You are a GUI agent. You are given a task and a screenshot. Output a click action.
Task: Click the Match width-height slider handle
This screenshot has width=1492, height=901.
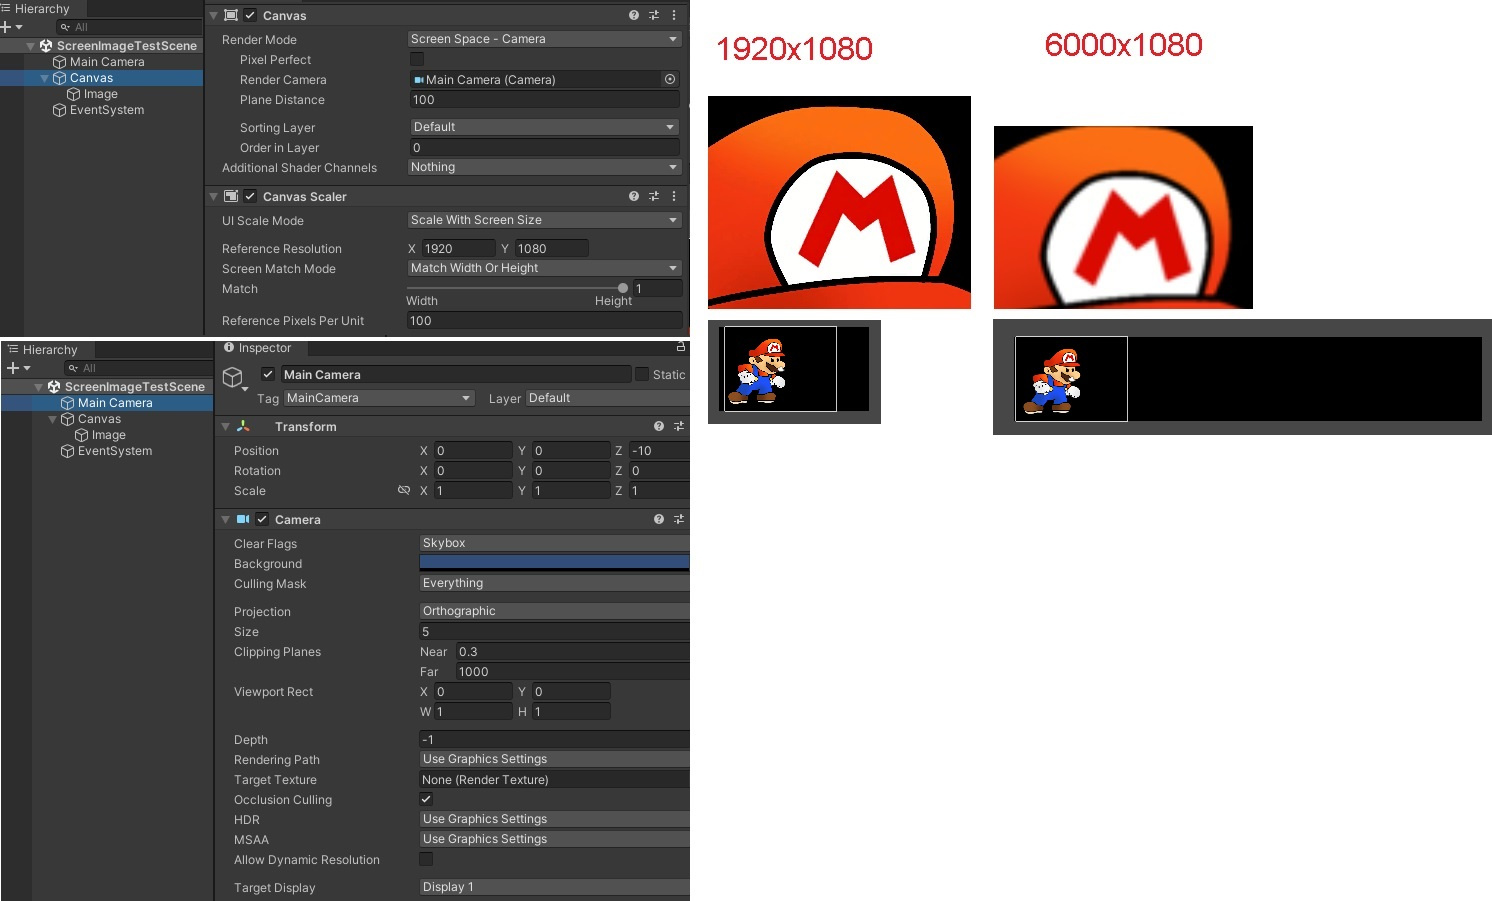coord(623,288)
